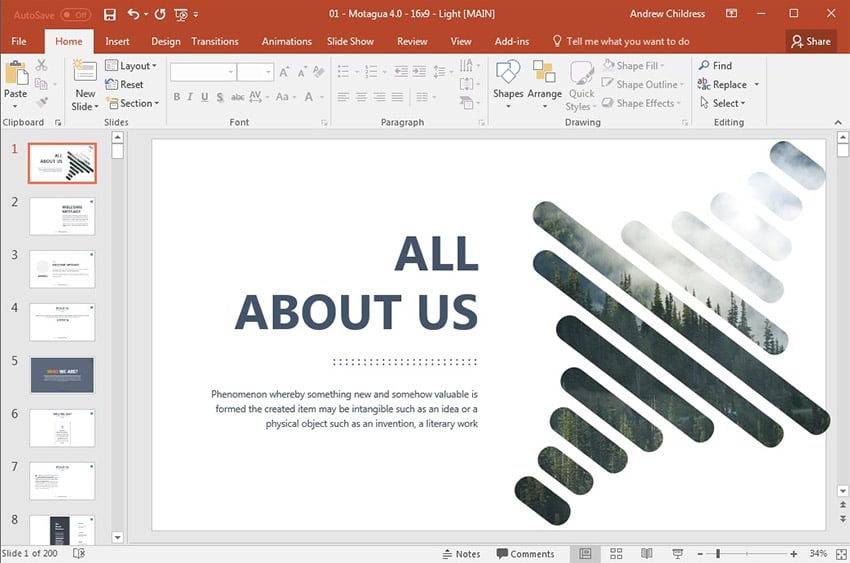Click the zoom in plus button
This screenshot has height=563, width=850.
pos(794,554)
